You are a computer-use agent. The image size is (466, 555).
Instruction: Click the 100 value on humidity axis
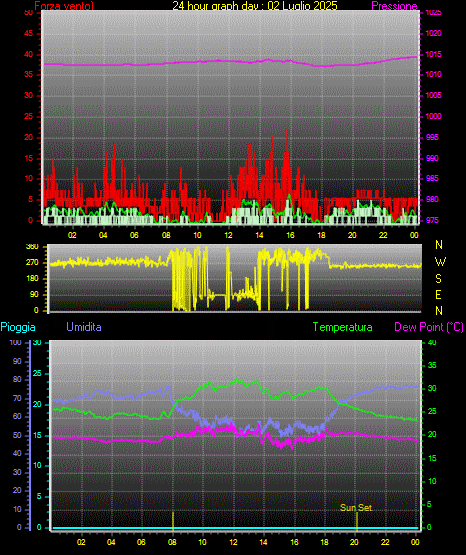coord(16,343)
